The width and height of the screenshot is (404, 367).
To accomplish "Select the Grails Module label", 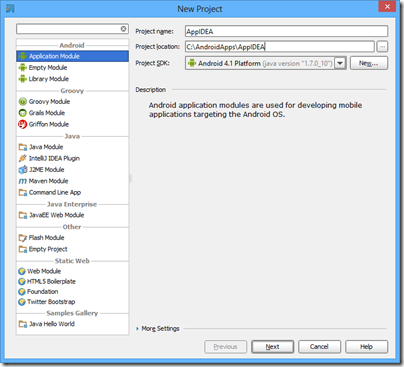I will click(47, 113).
